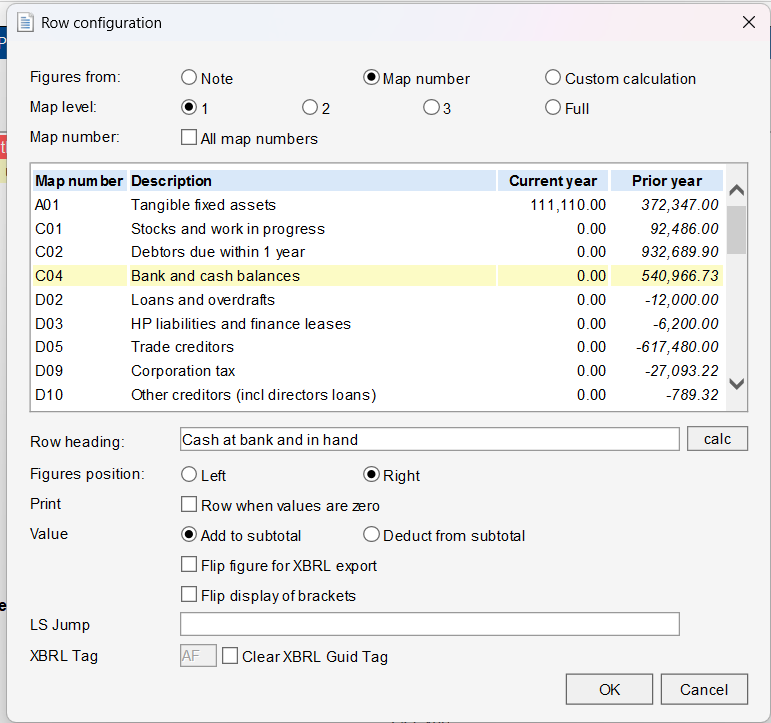
Task: Click the Row heading text field
Action: coord(430,439)
